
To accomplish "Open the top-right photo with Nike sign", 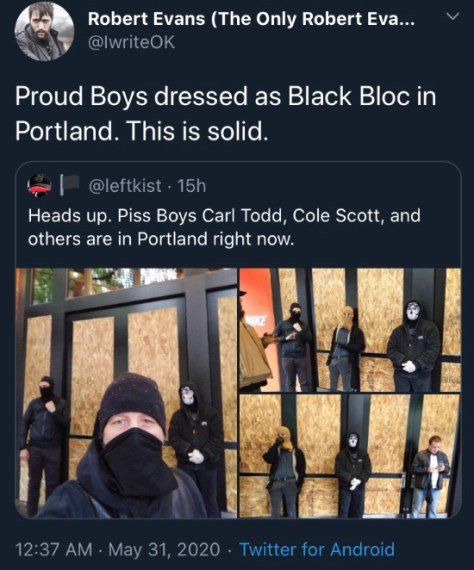I will (350, 330).
